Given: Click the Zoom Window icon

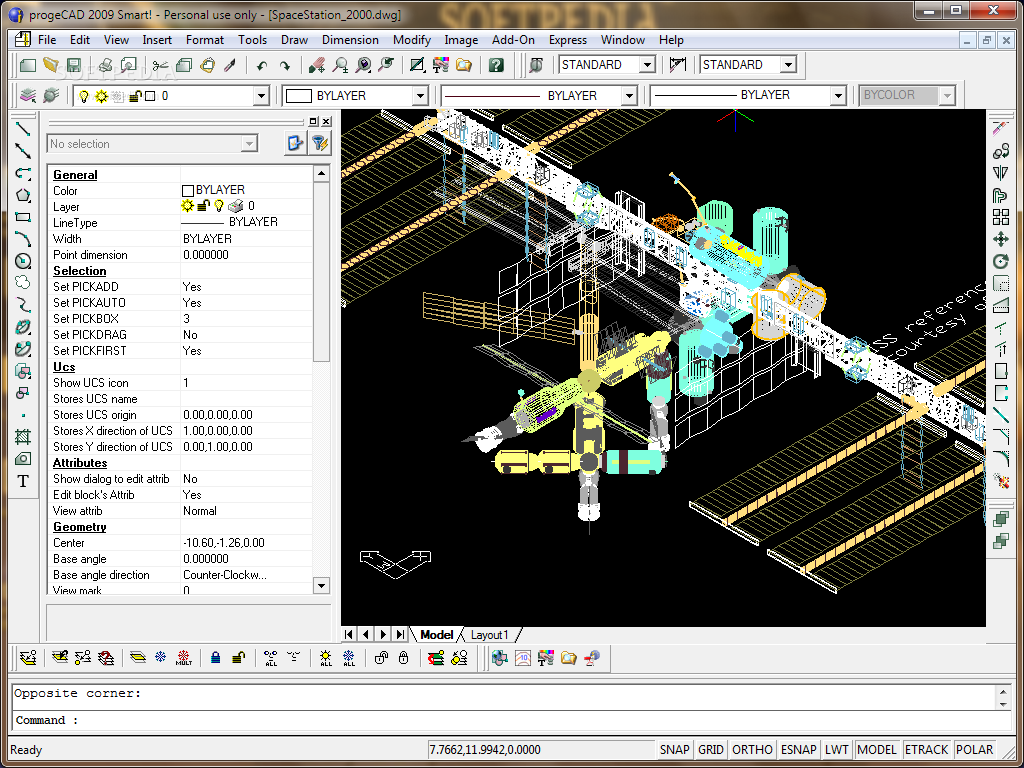Looking at the screenshot, I should coord(364,65).
